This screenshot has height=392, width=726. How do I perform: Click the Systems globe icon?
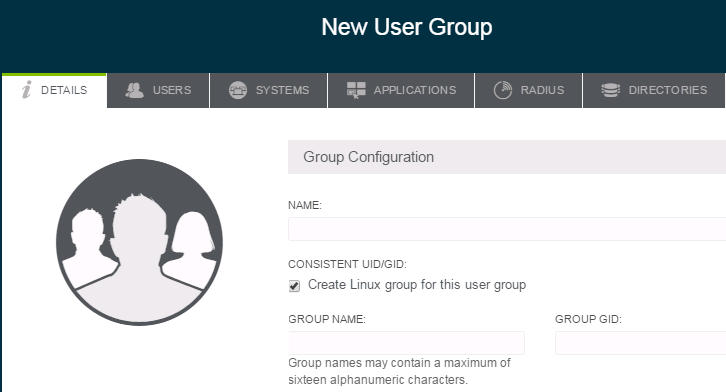(x=238, y=90)
